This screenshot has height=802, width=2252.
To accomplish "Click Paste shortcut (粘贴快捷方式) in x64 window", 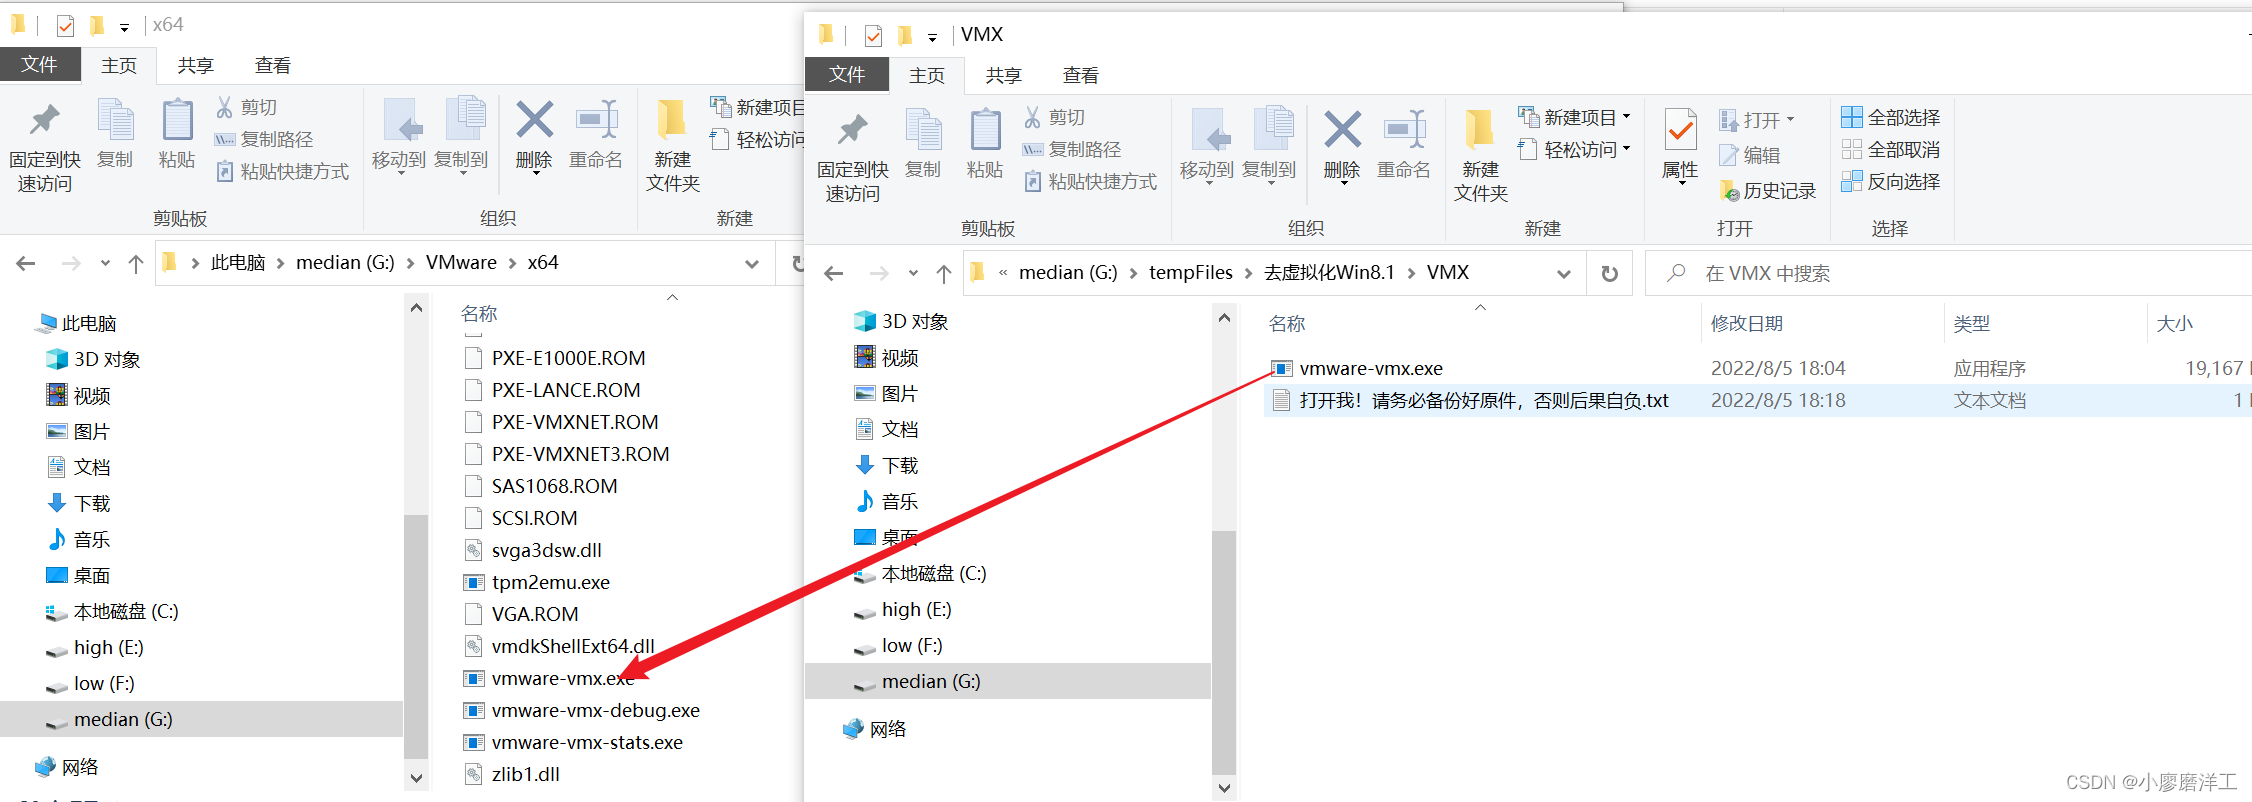I will click(x=283, y=171).
